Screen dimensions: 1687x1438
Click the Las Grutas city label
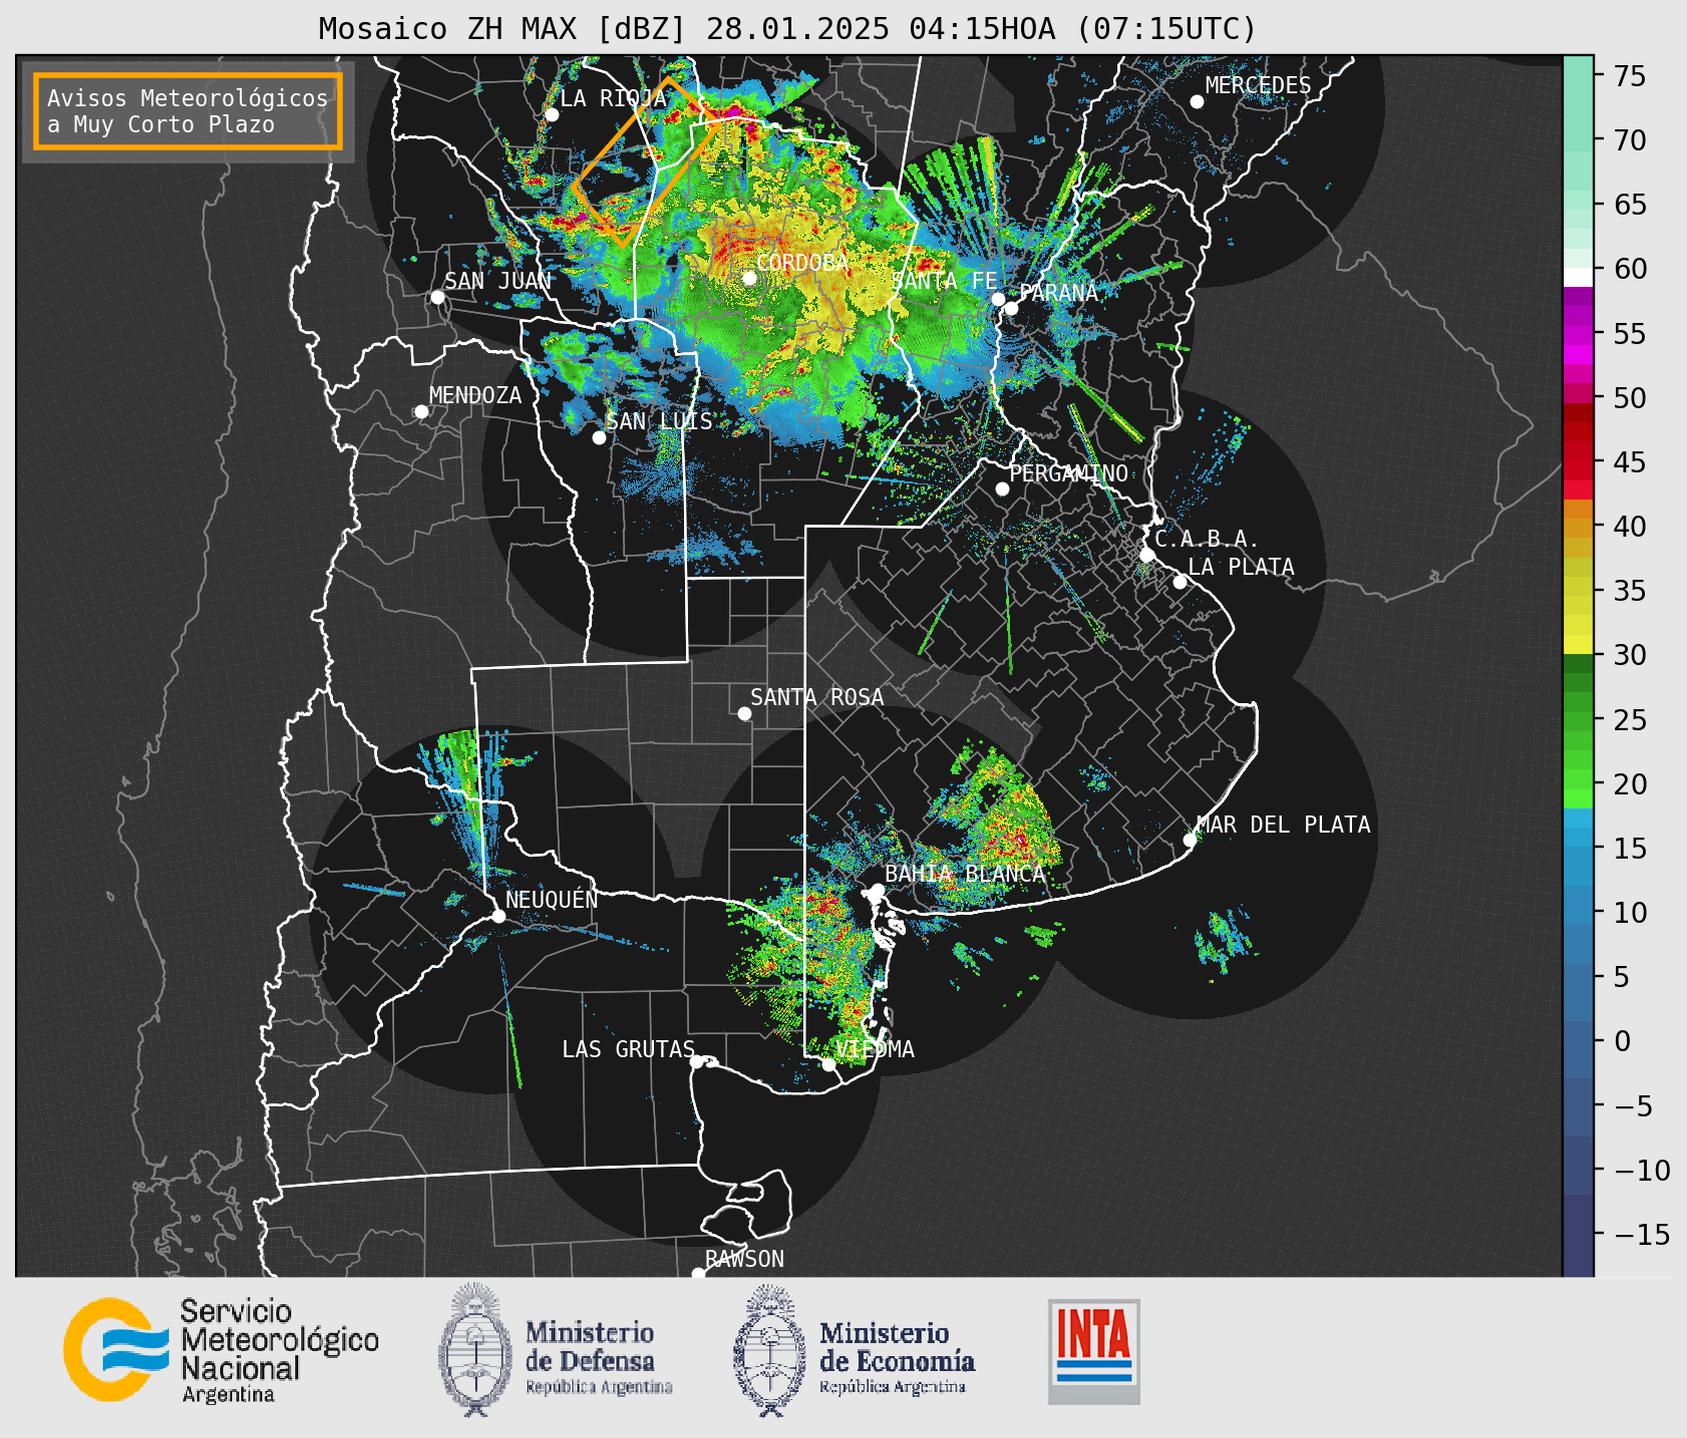click(x=628, y=1049)
